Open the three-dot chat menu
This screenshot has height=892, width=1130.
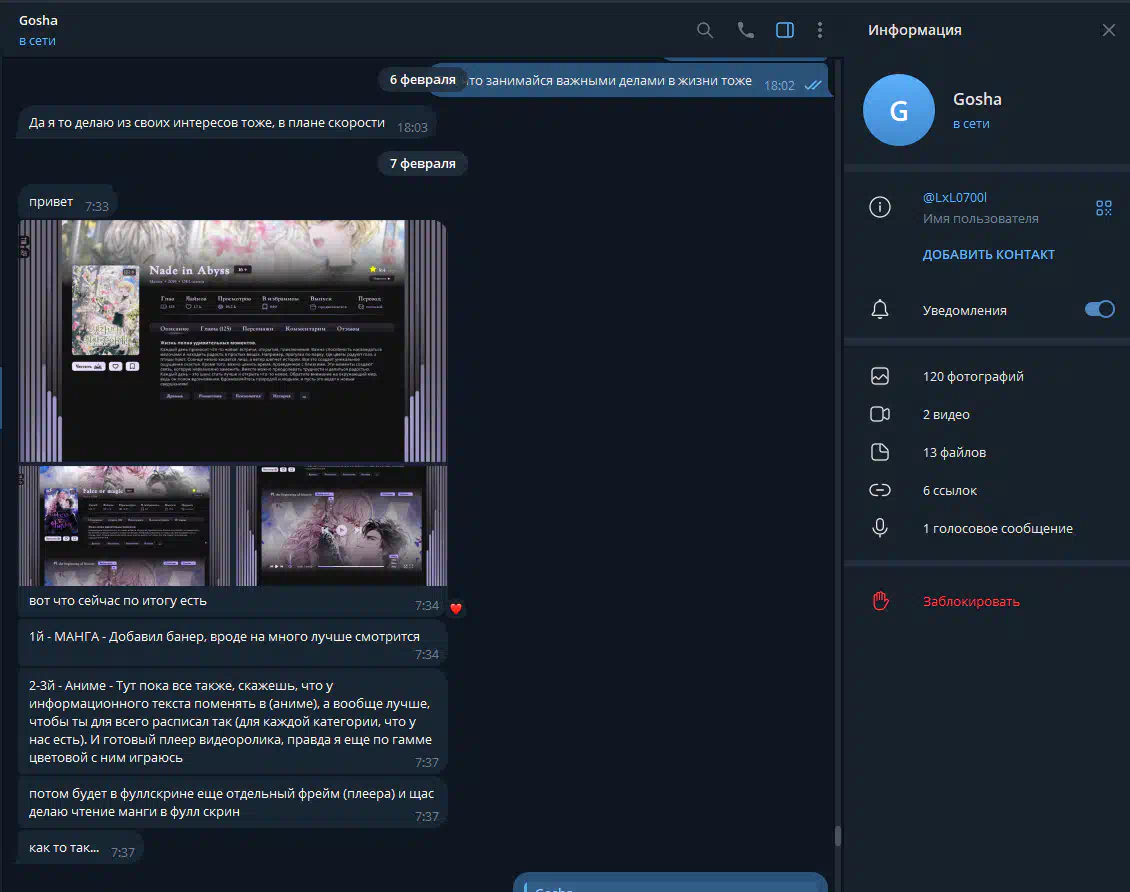click(819, 30)
